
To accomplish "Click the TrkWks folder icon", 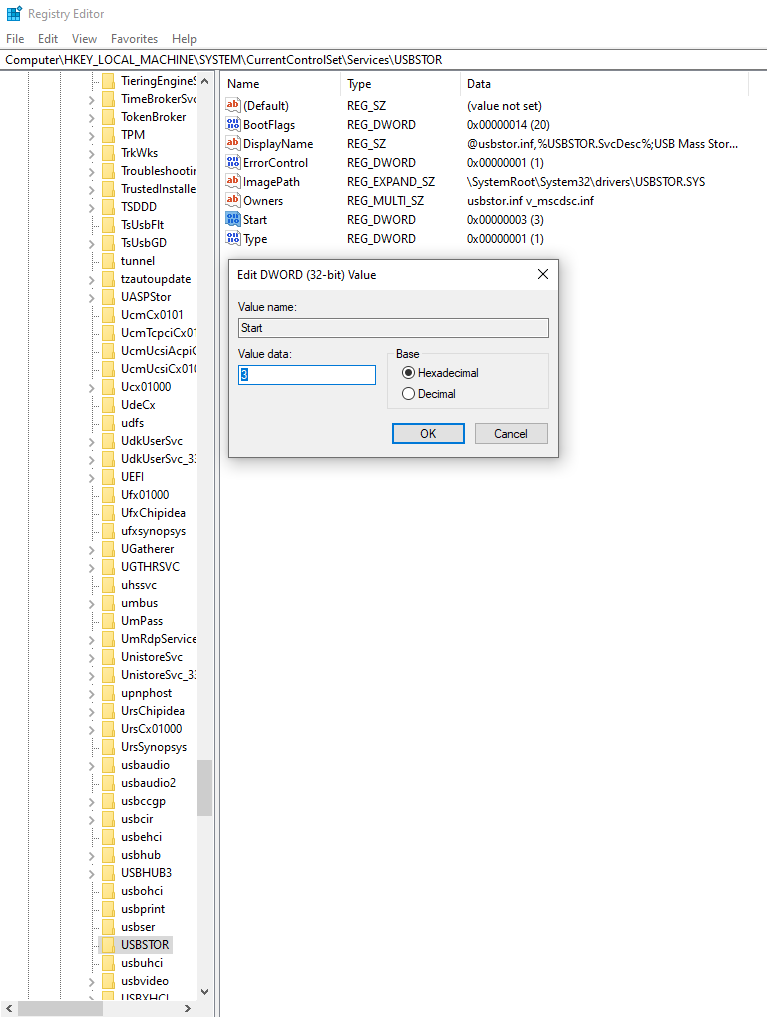I will (x=108, y=152).
